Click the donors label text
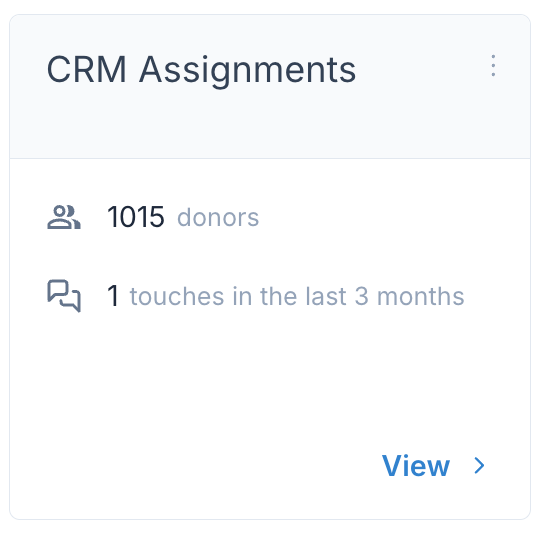This screenshot has height=536, width=544. [x=218, y=218]
